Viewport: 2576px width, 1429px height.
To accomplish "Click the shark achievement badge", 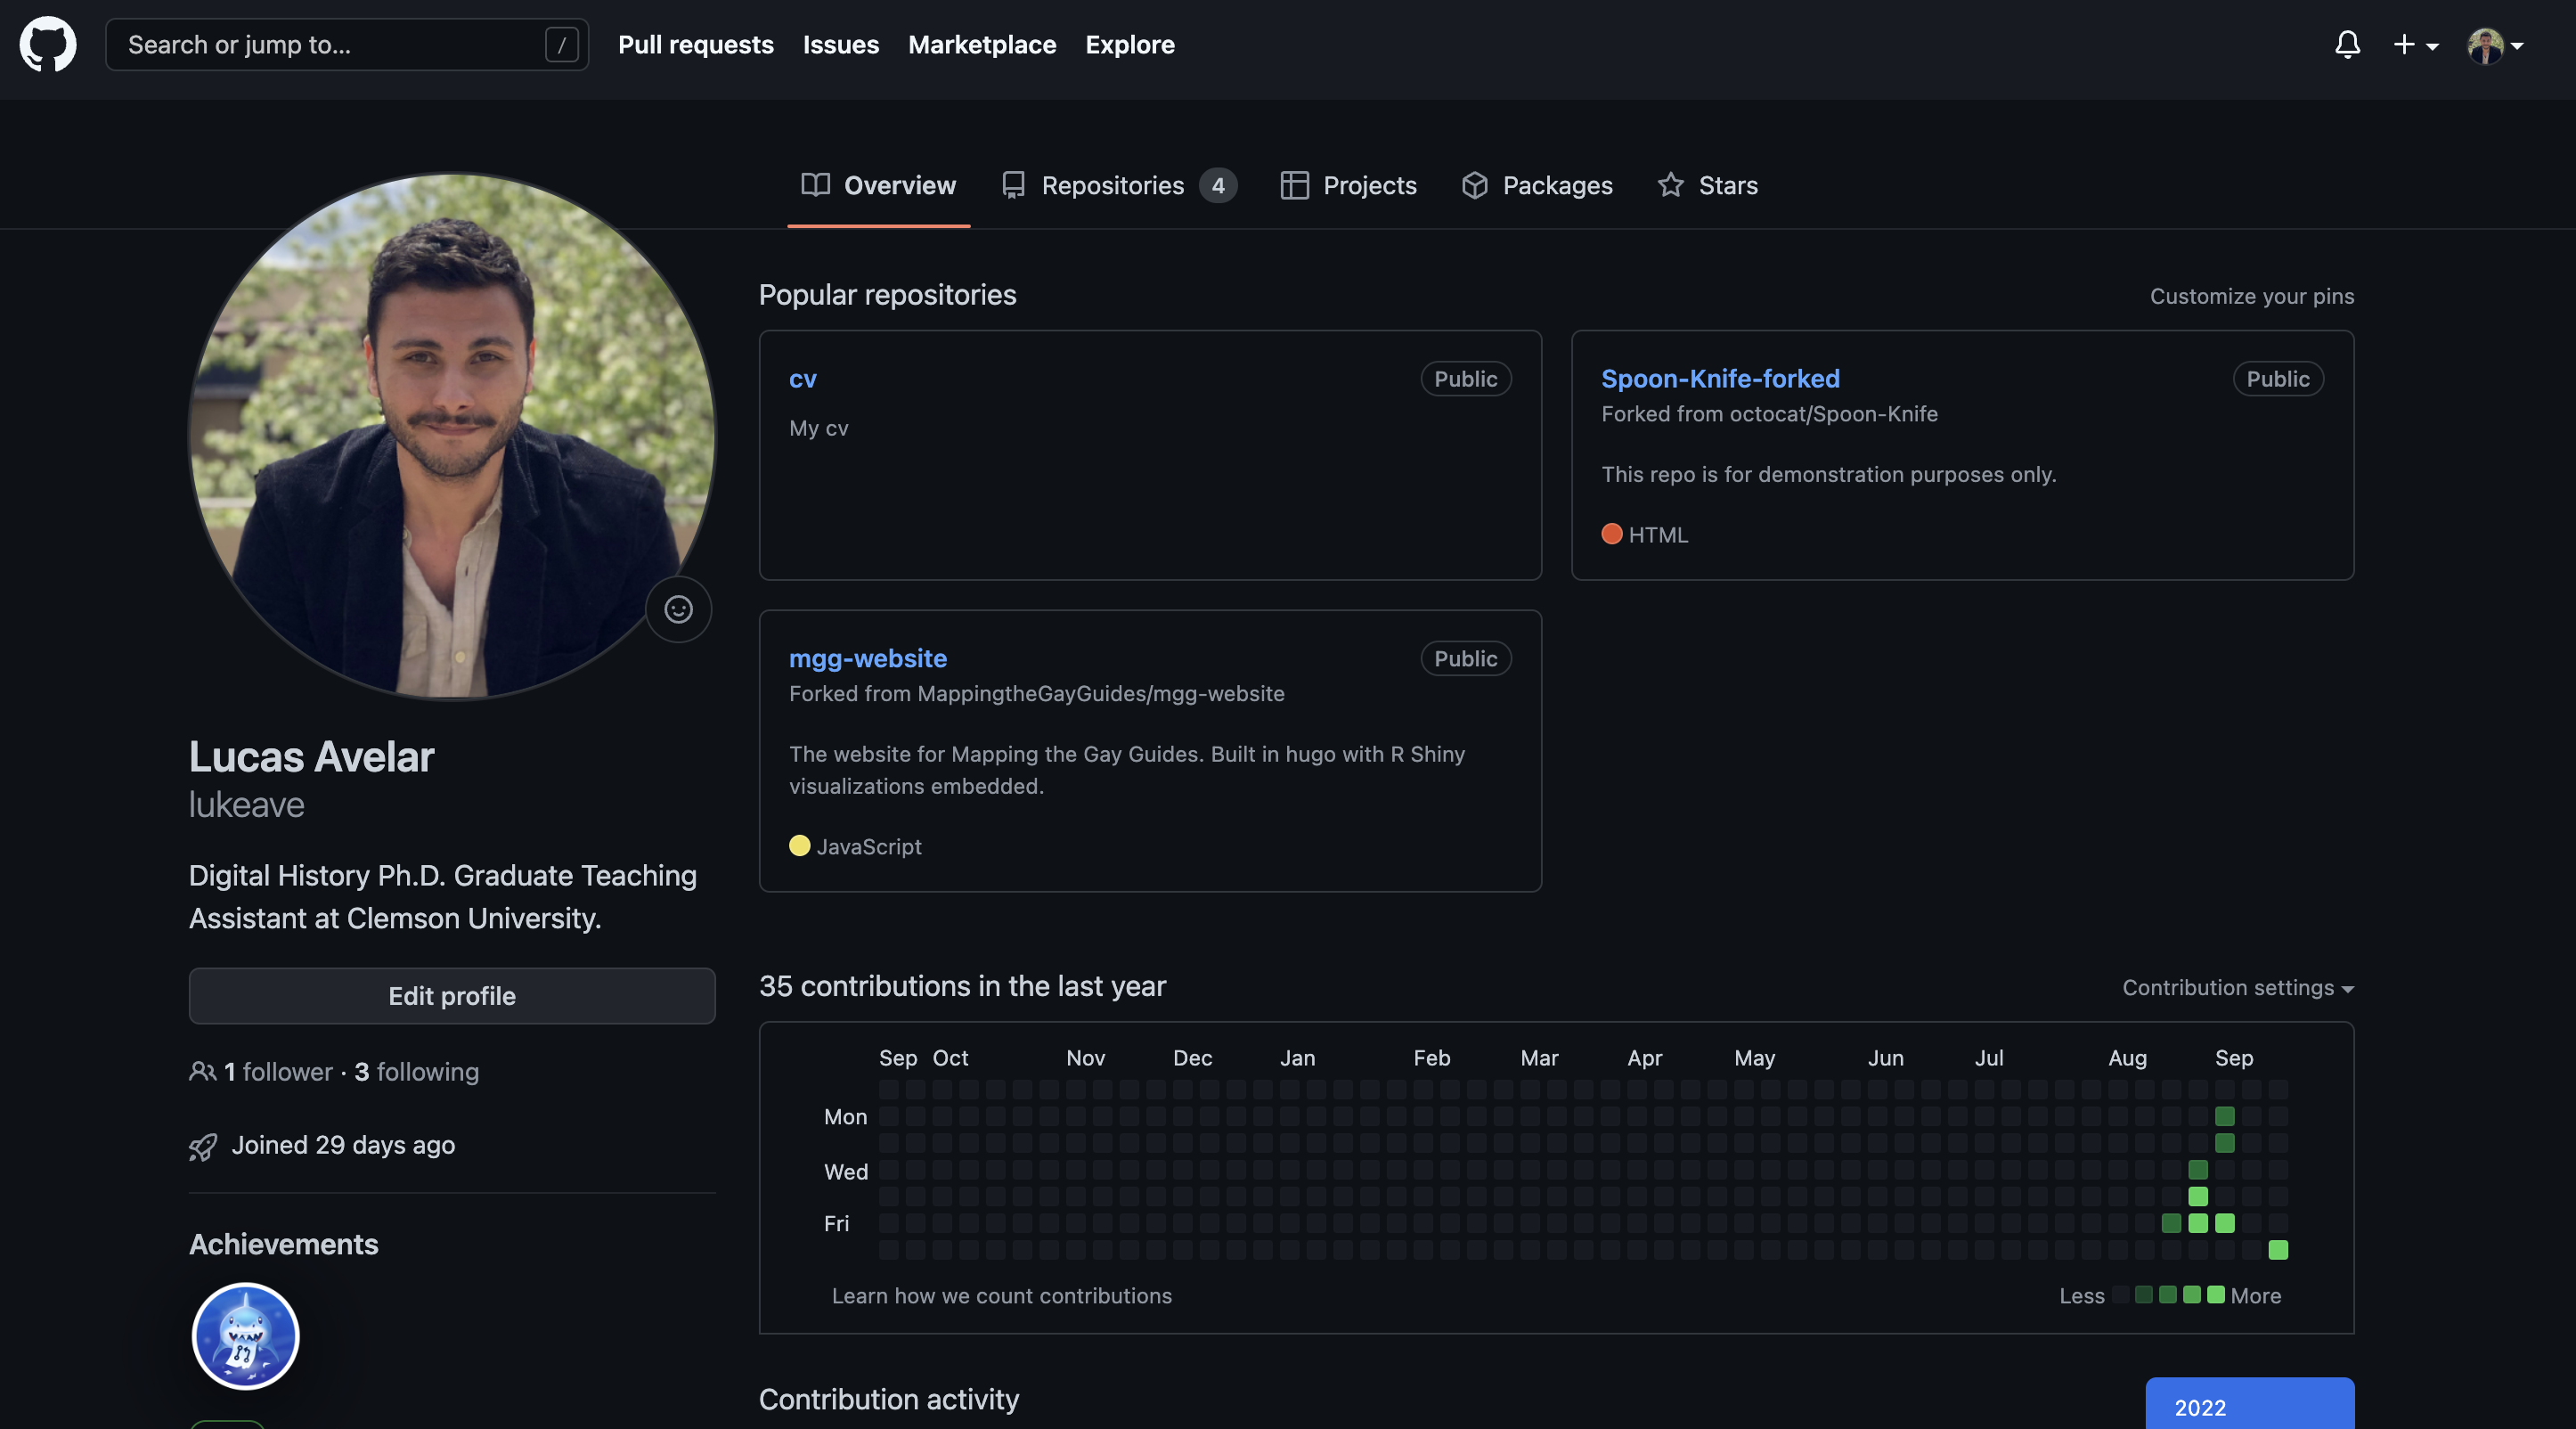I will pos(245,1336).
